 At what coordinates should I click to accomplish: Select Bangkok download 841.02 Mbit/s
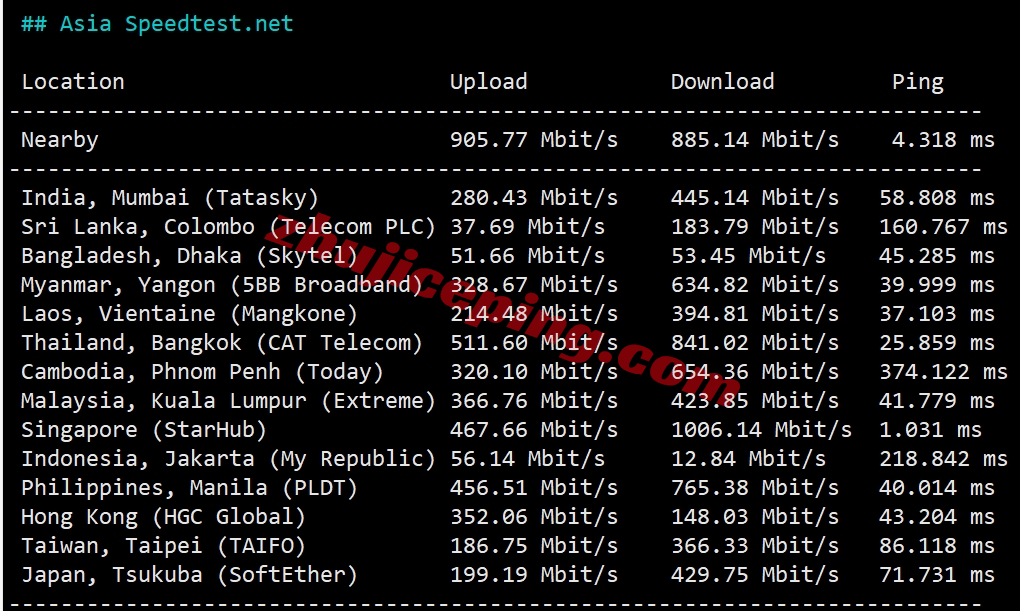click(755, 343)
